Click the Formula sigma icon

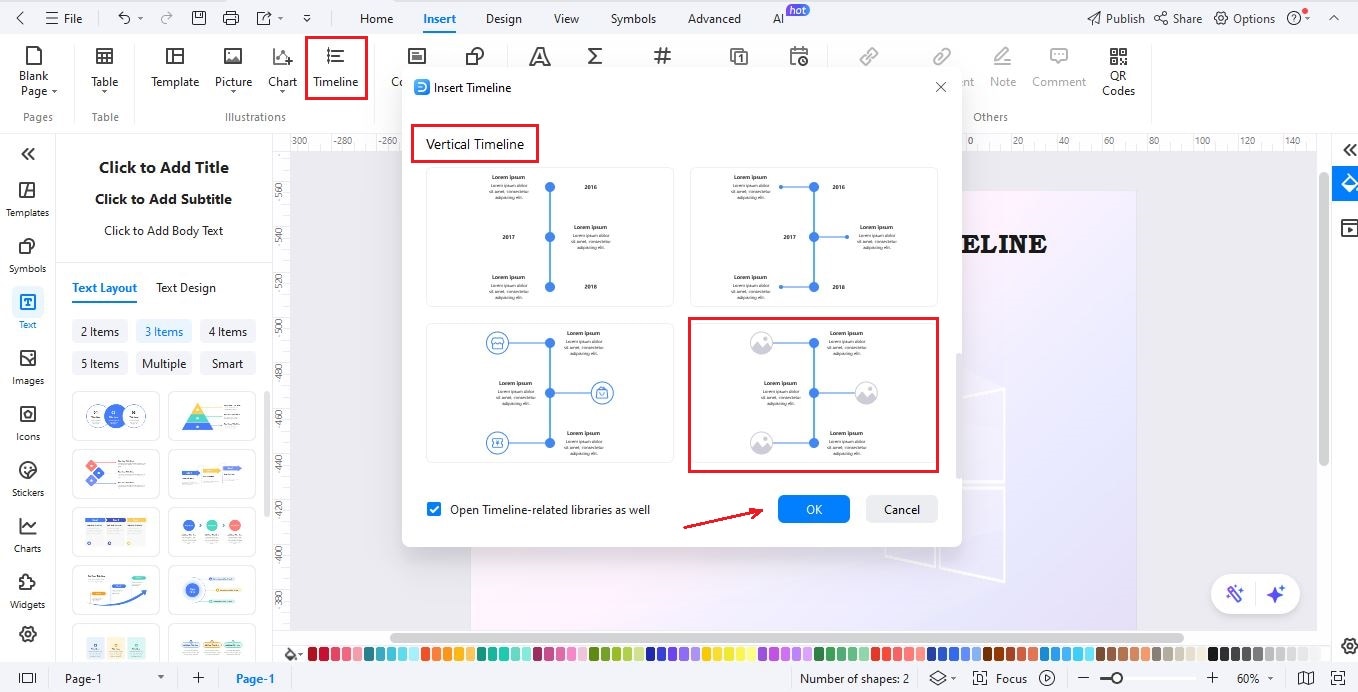pyautogui.click(x=595, y=56)
